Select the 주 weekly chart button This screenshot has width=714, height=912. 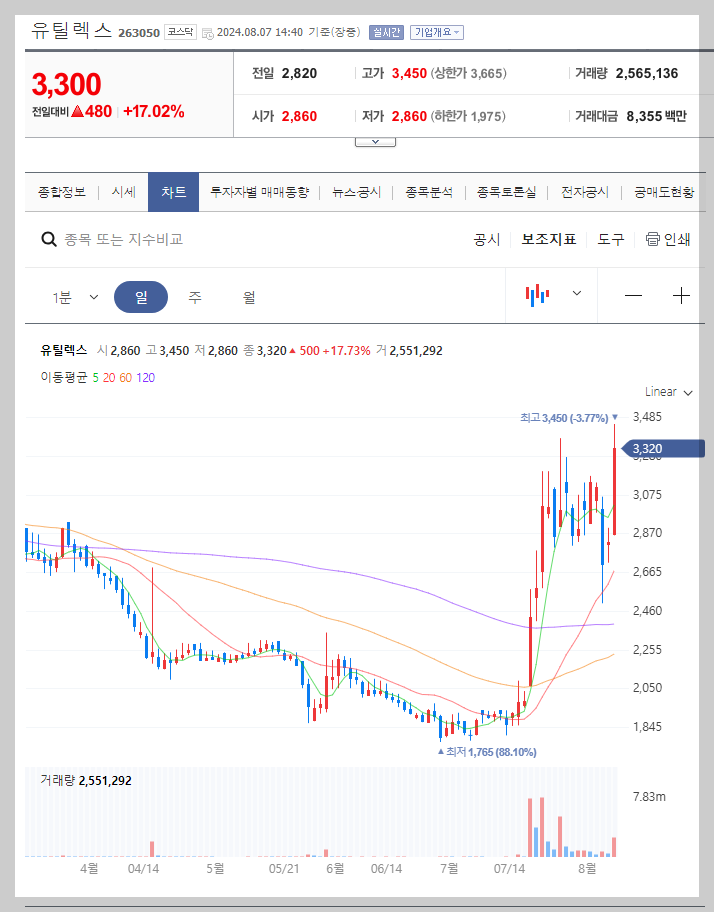192,296
